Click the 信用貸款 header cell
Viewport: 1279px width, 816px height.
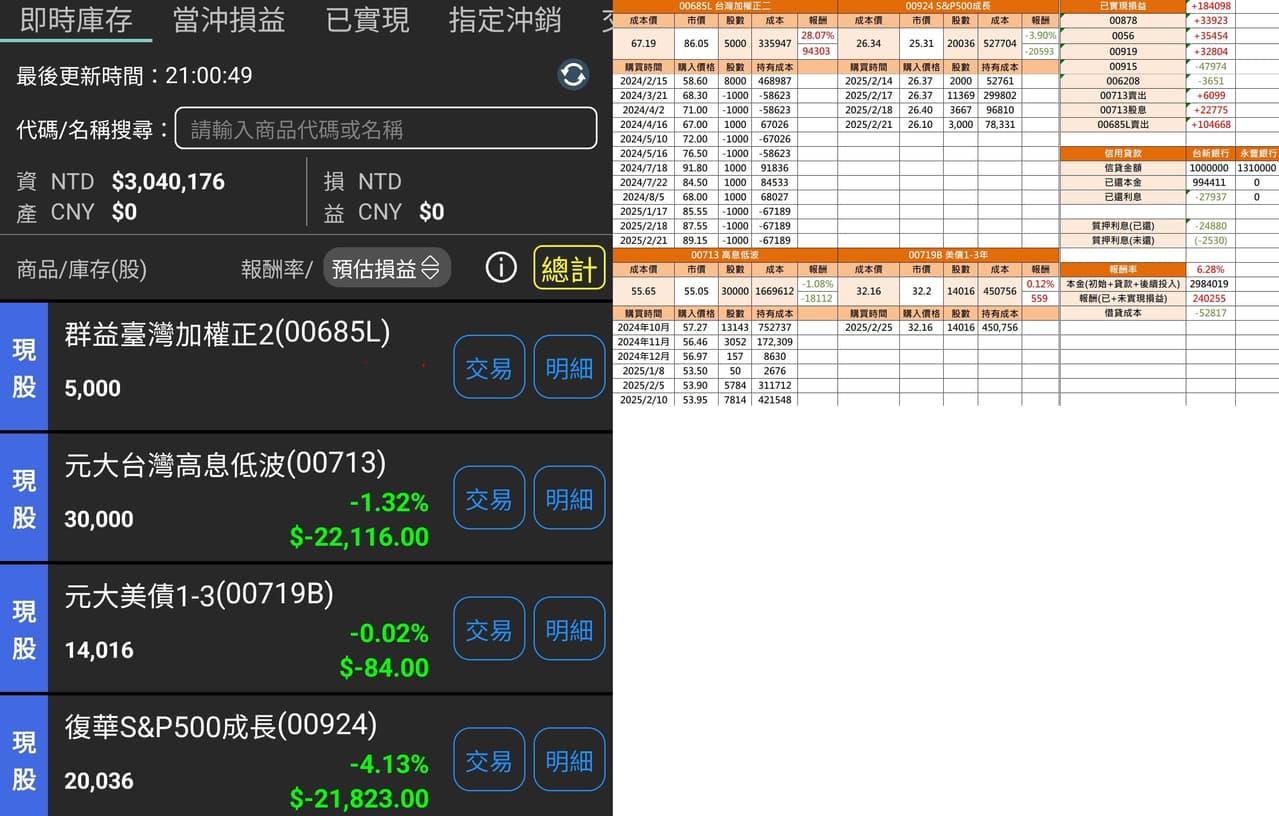tap(1123, 153)
